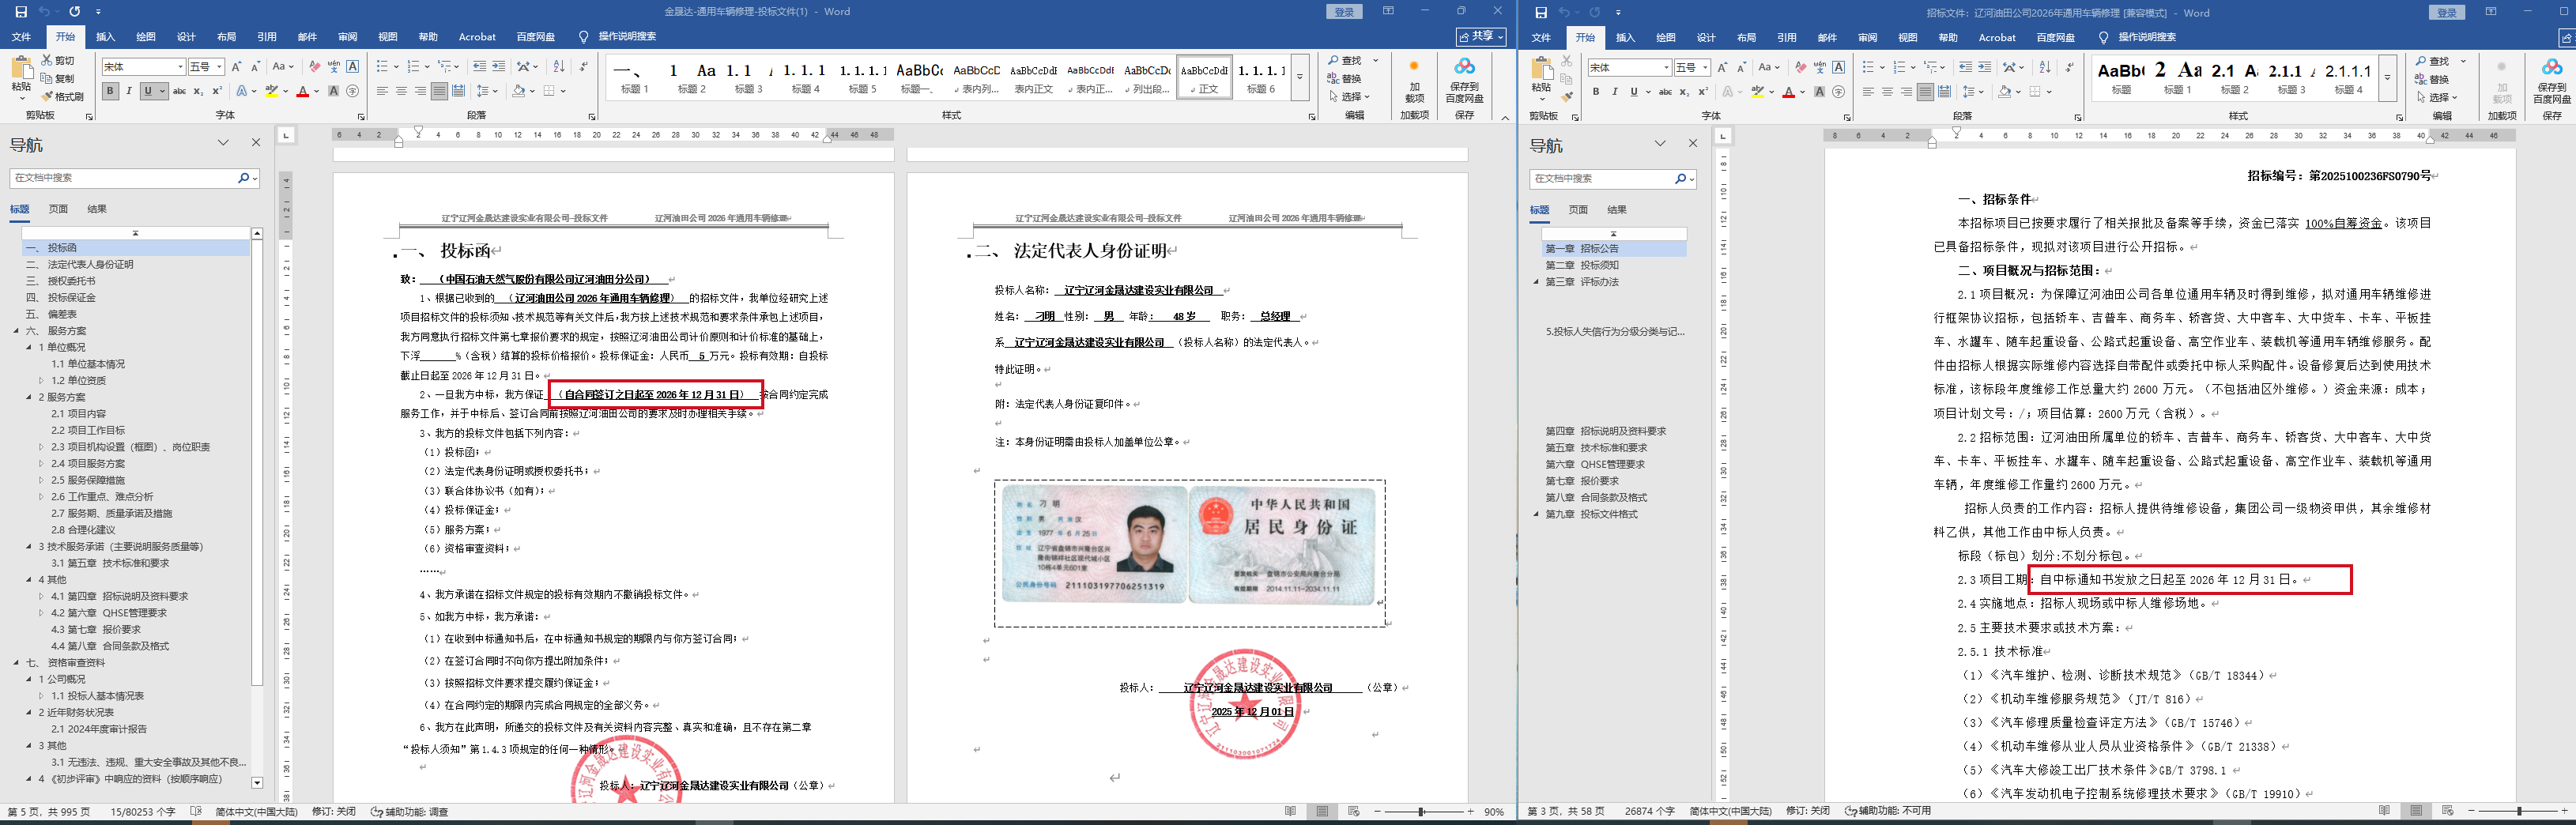
Task: Toggle Underline in the left Word window
Action: [148, 92]
